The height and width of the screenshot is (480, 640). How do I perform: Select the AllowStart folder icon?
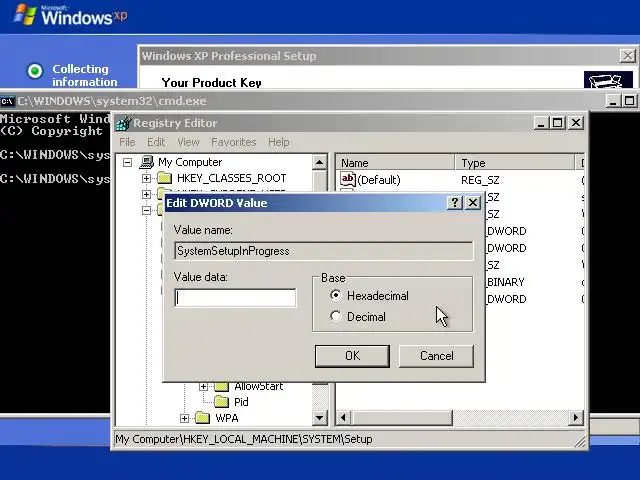[222, 386]
